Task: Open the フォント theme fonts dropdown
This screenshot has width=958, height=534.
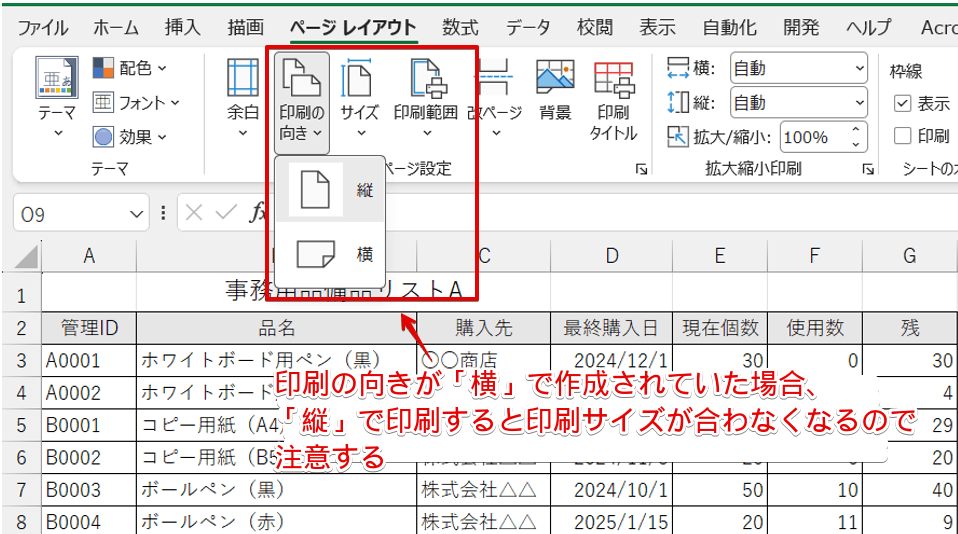Action: (x=136, y=103)
